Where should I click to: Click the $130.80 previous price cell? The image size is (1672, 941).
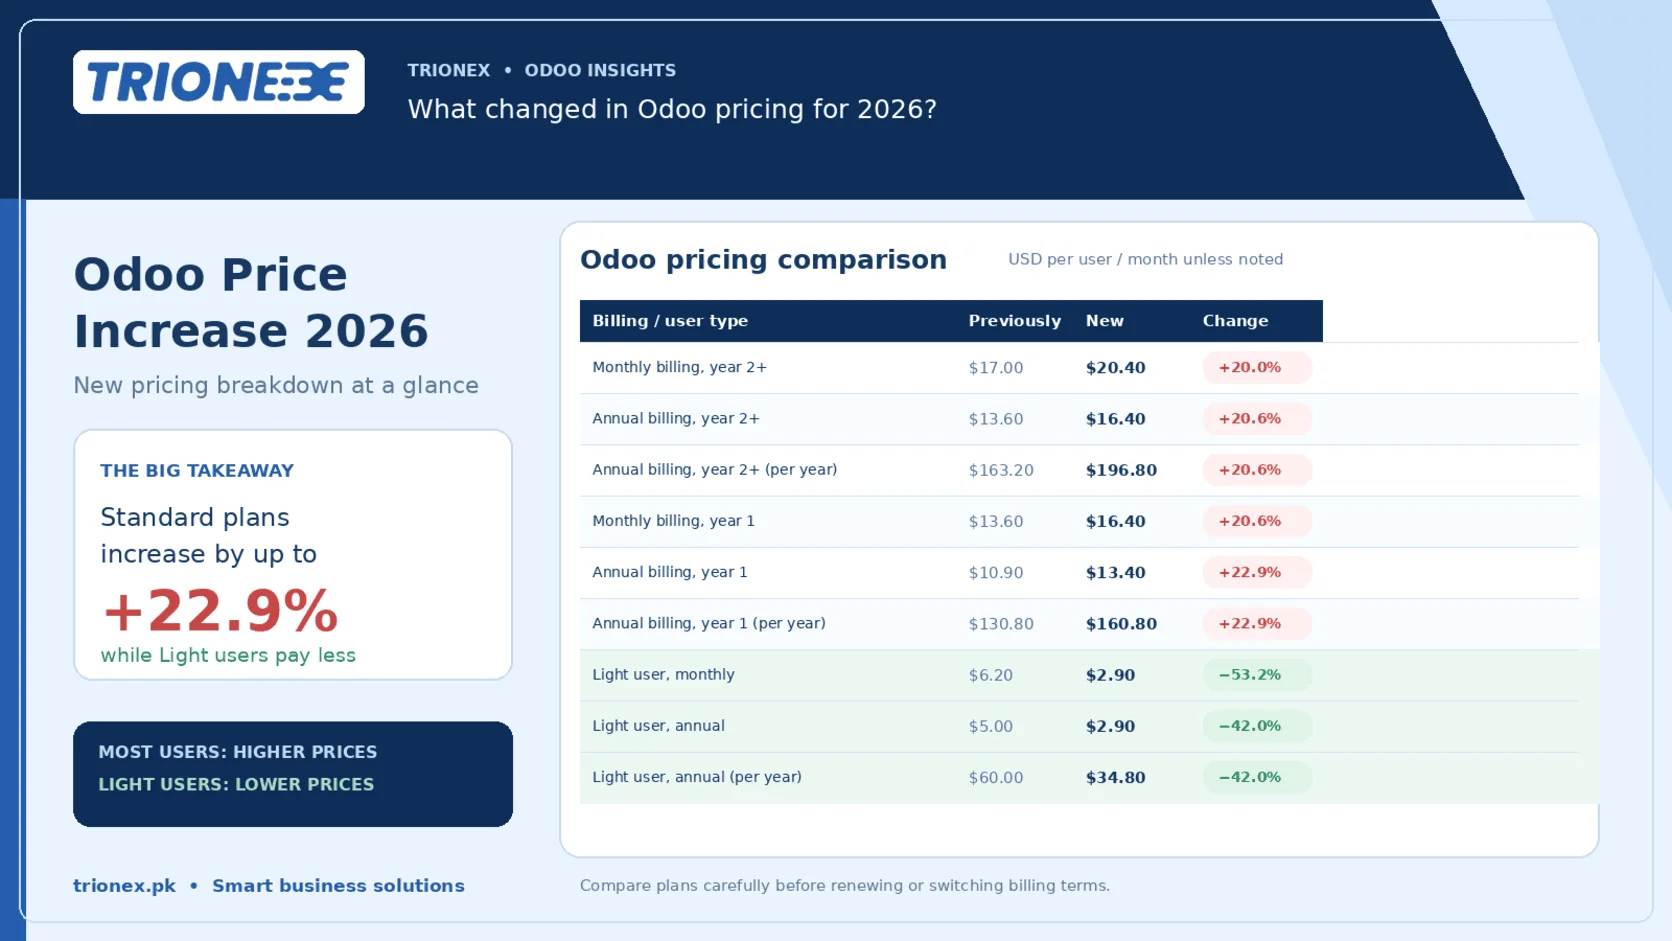1000,624
